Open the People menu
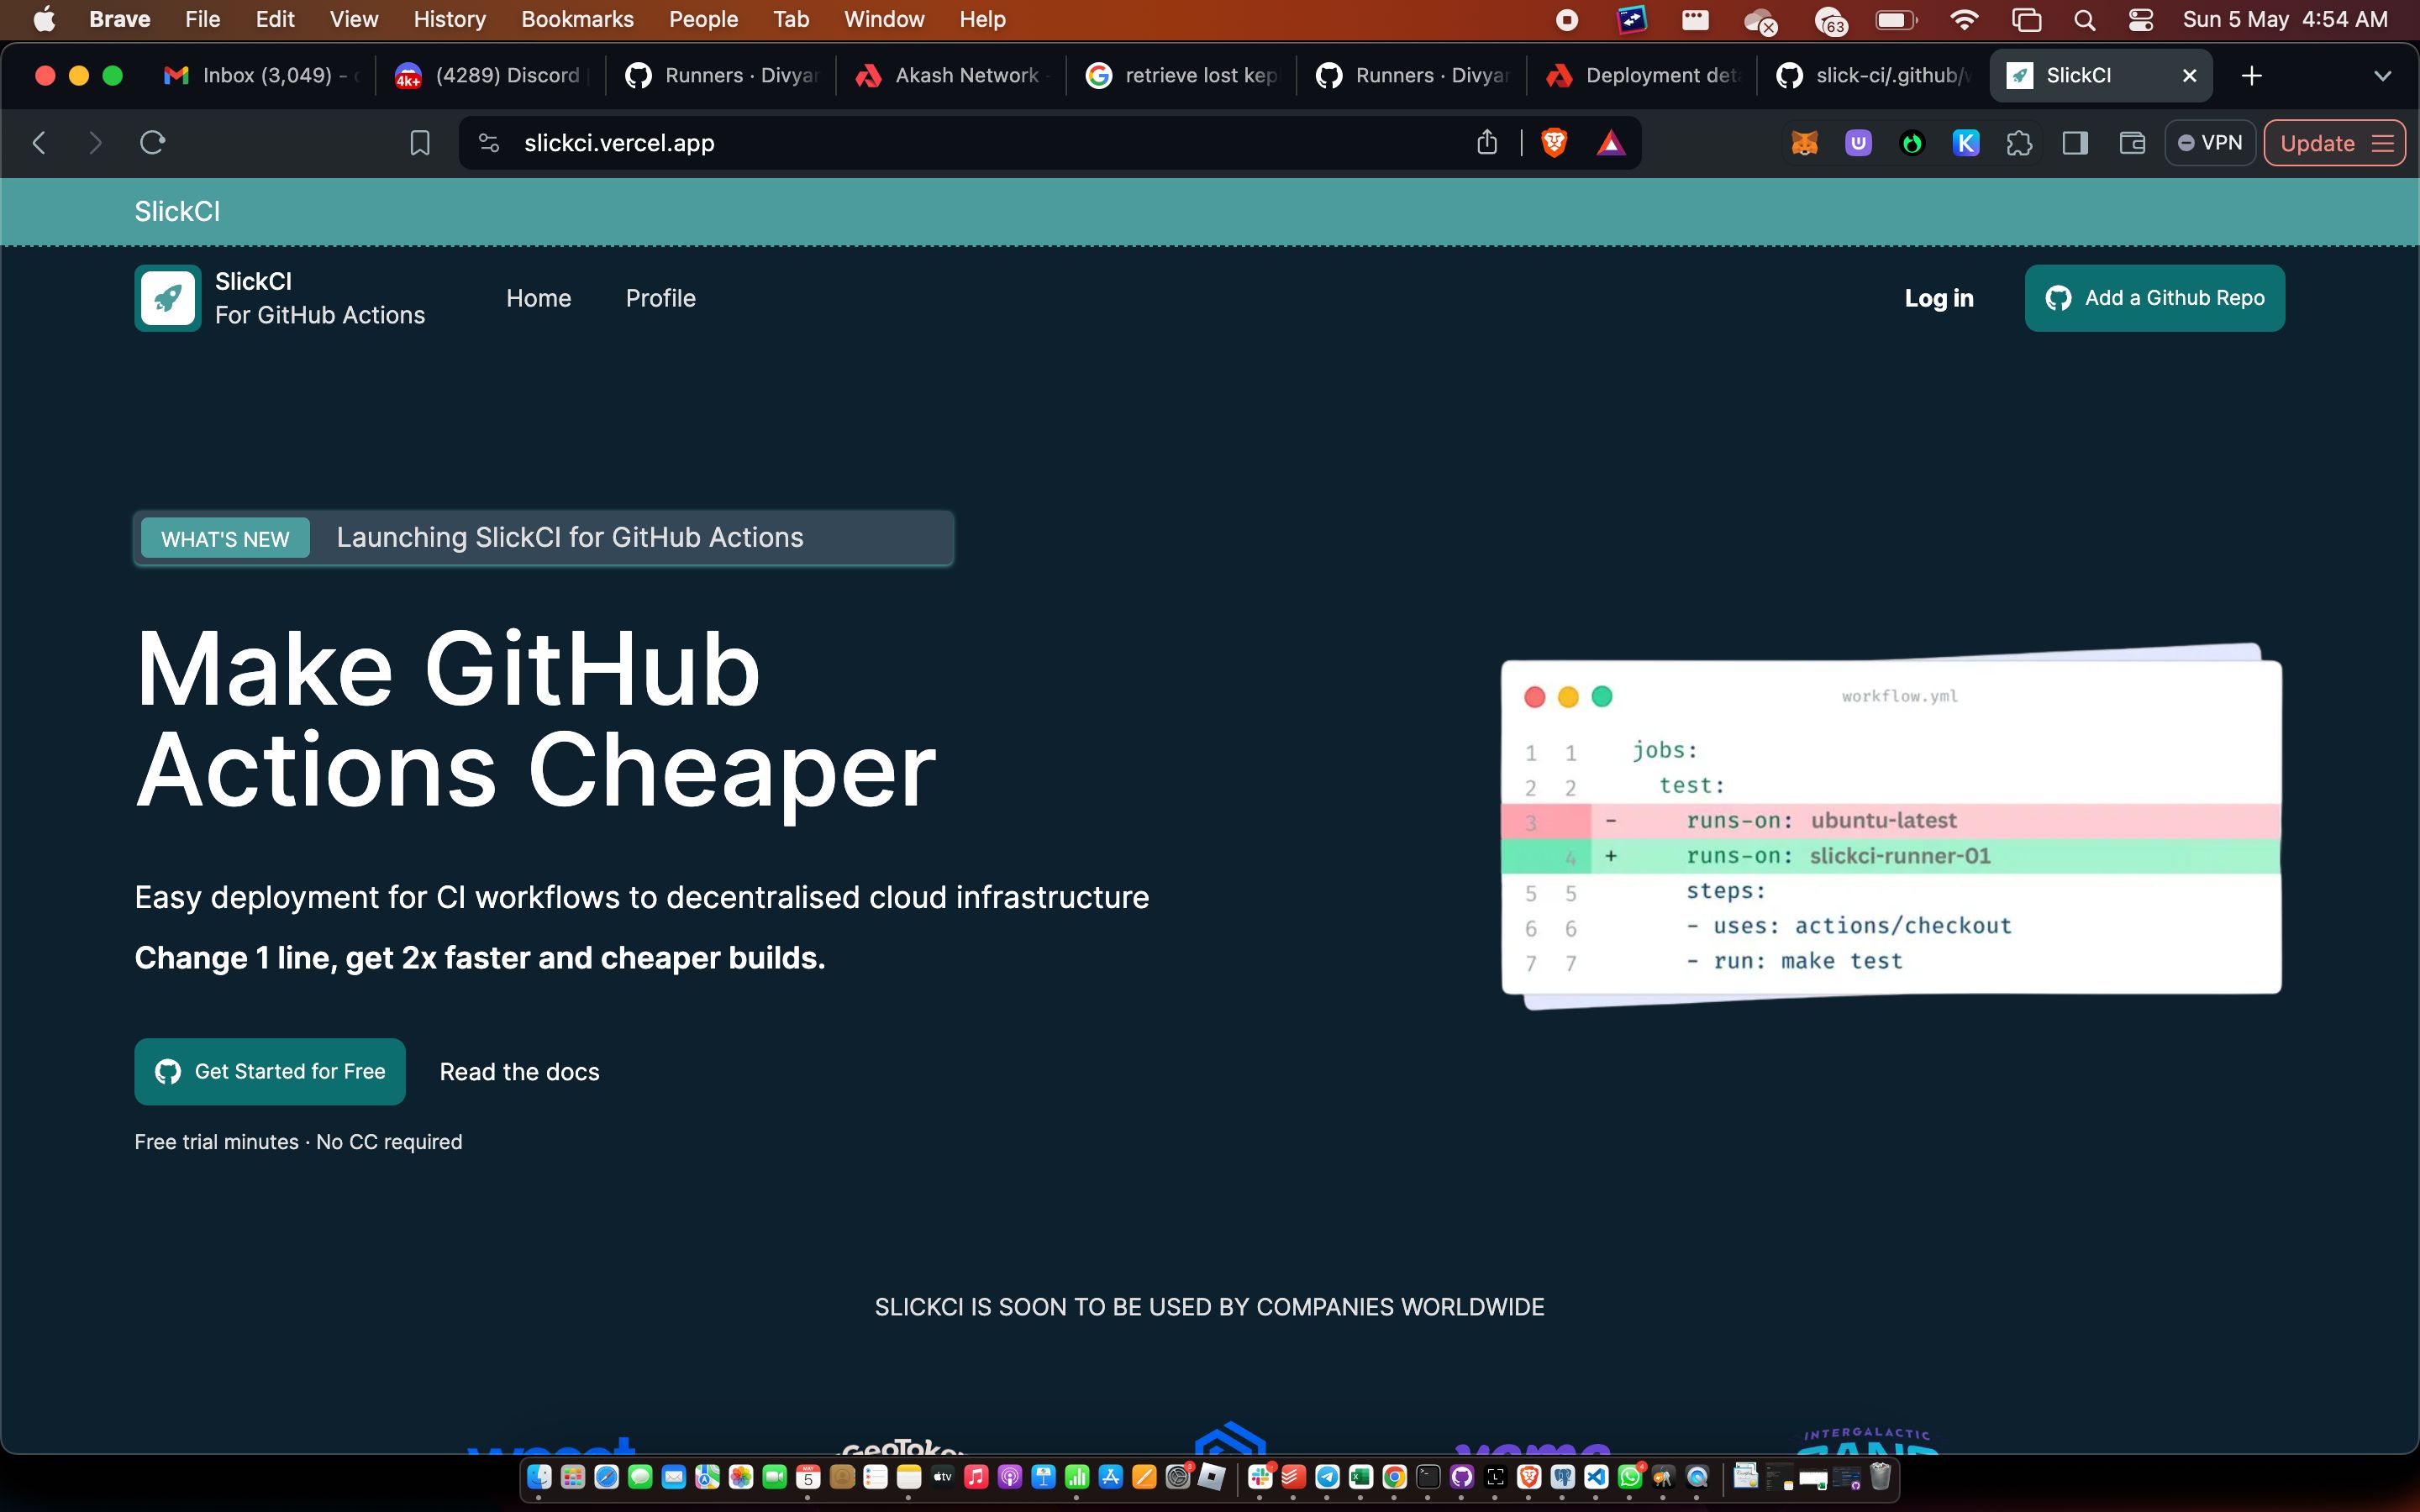Image resolution: width=2420 pixels, height=1512 pixels. click(703, 19)
